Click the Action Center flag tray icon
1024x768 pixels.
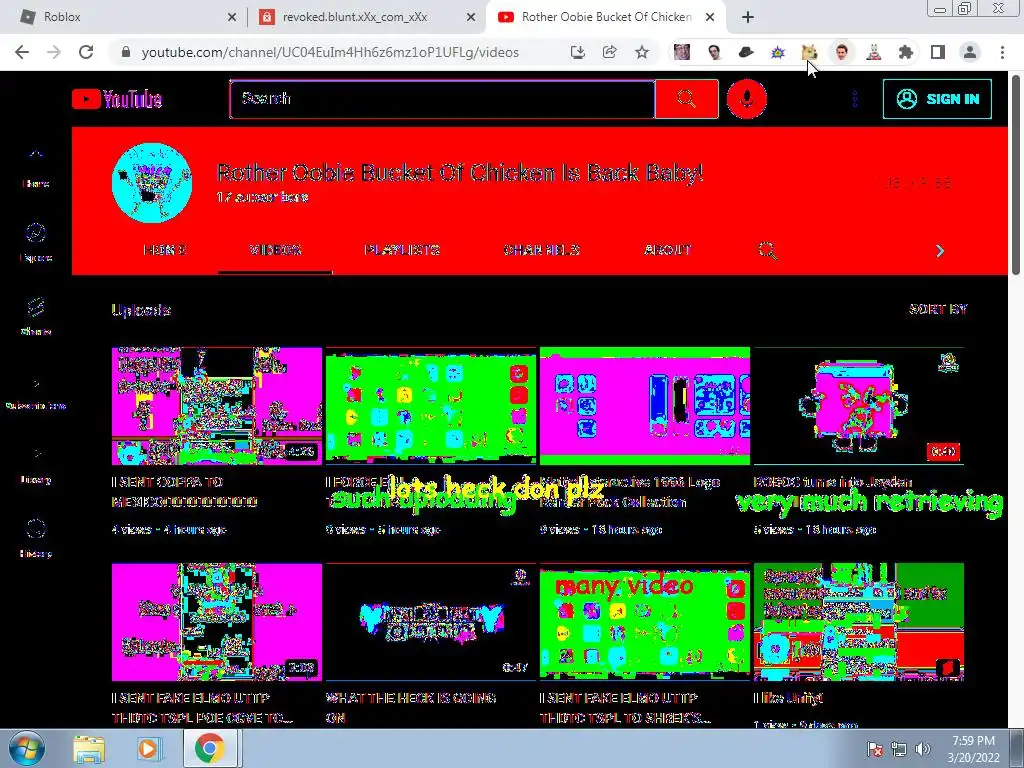[875, 749]
